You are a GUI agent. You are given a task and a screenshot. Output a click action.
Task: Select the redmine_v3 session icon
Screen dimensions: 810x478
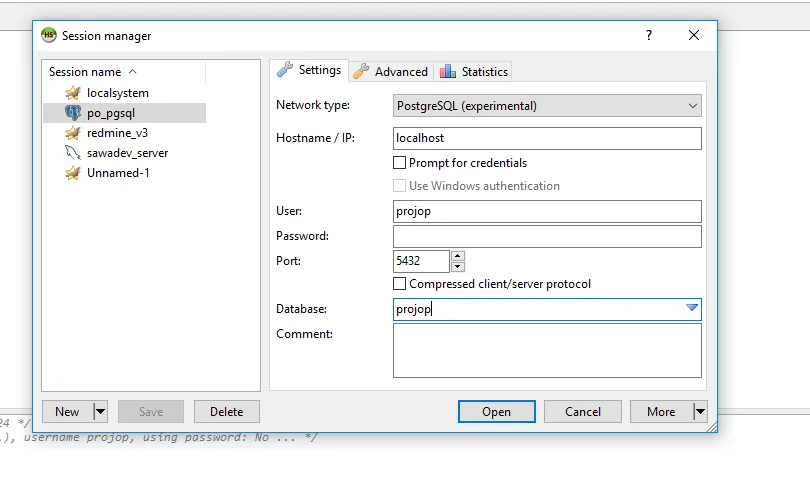73,133
